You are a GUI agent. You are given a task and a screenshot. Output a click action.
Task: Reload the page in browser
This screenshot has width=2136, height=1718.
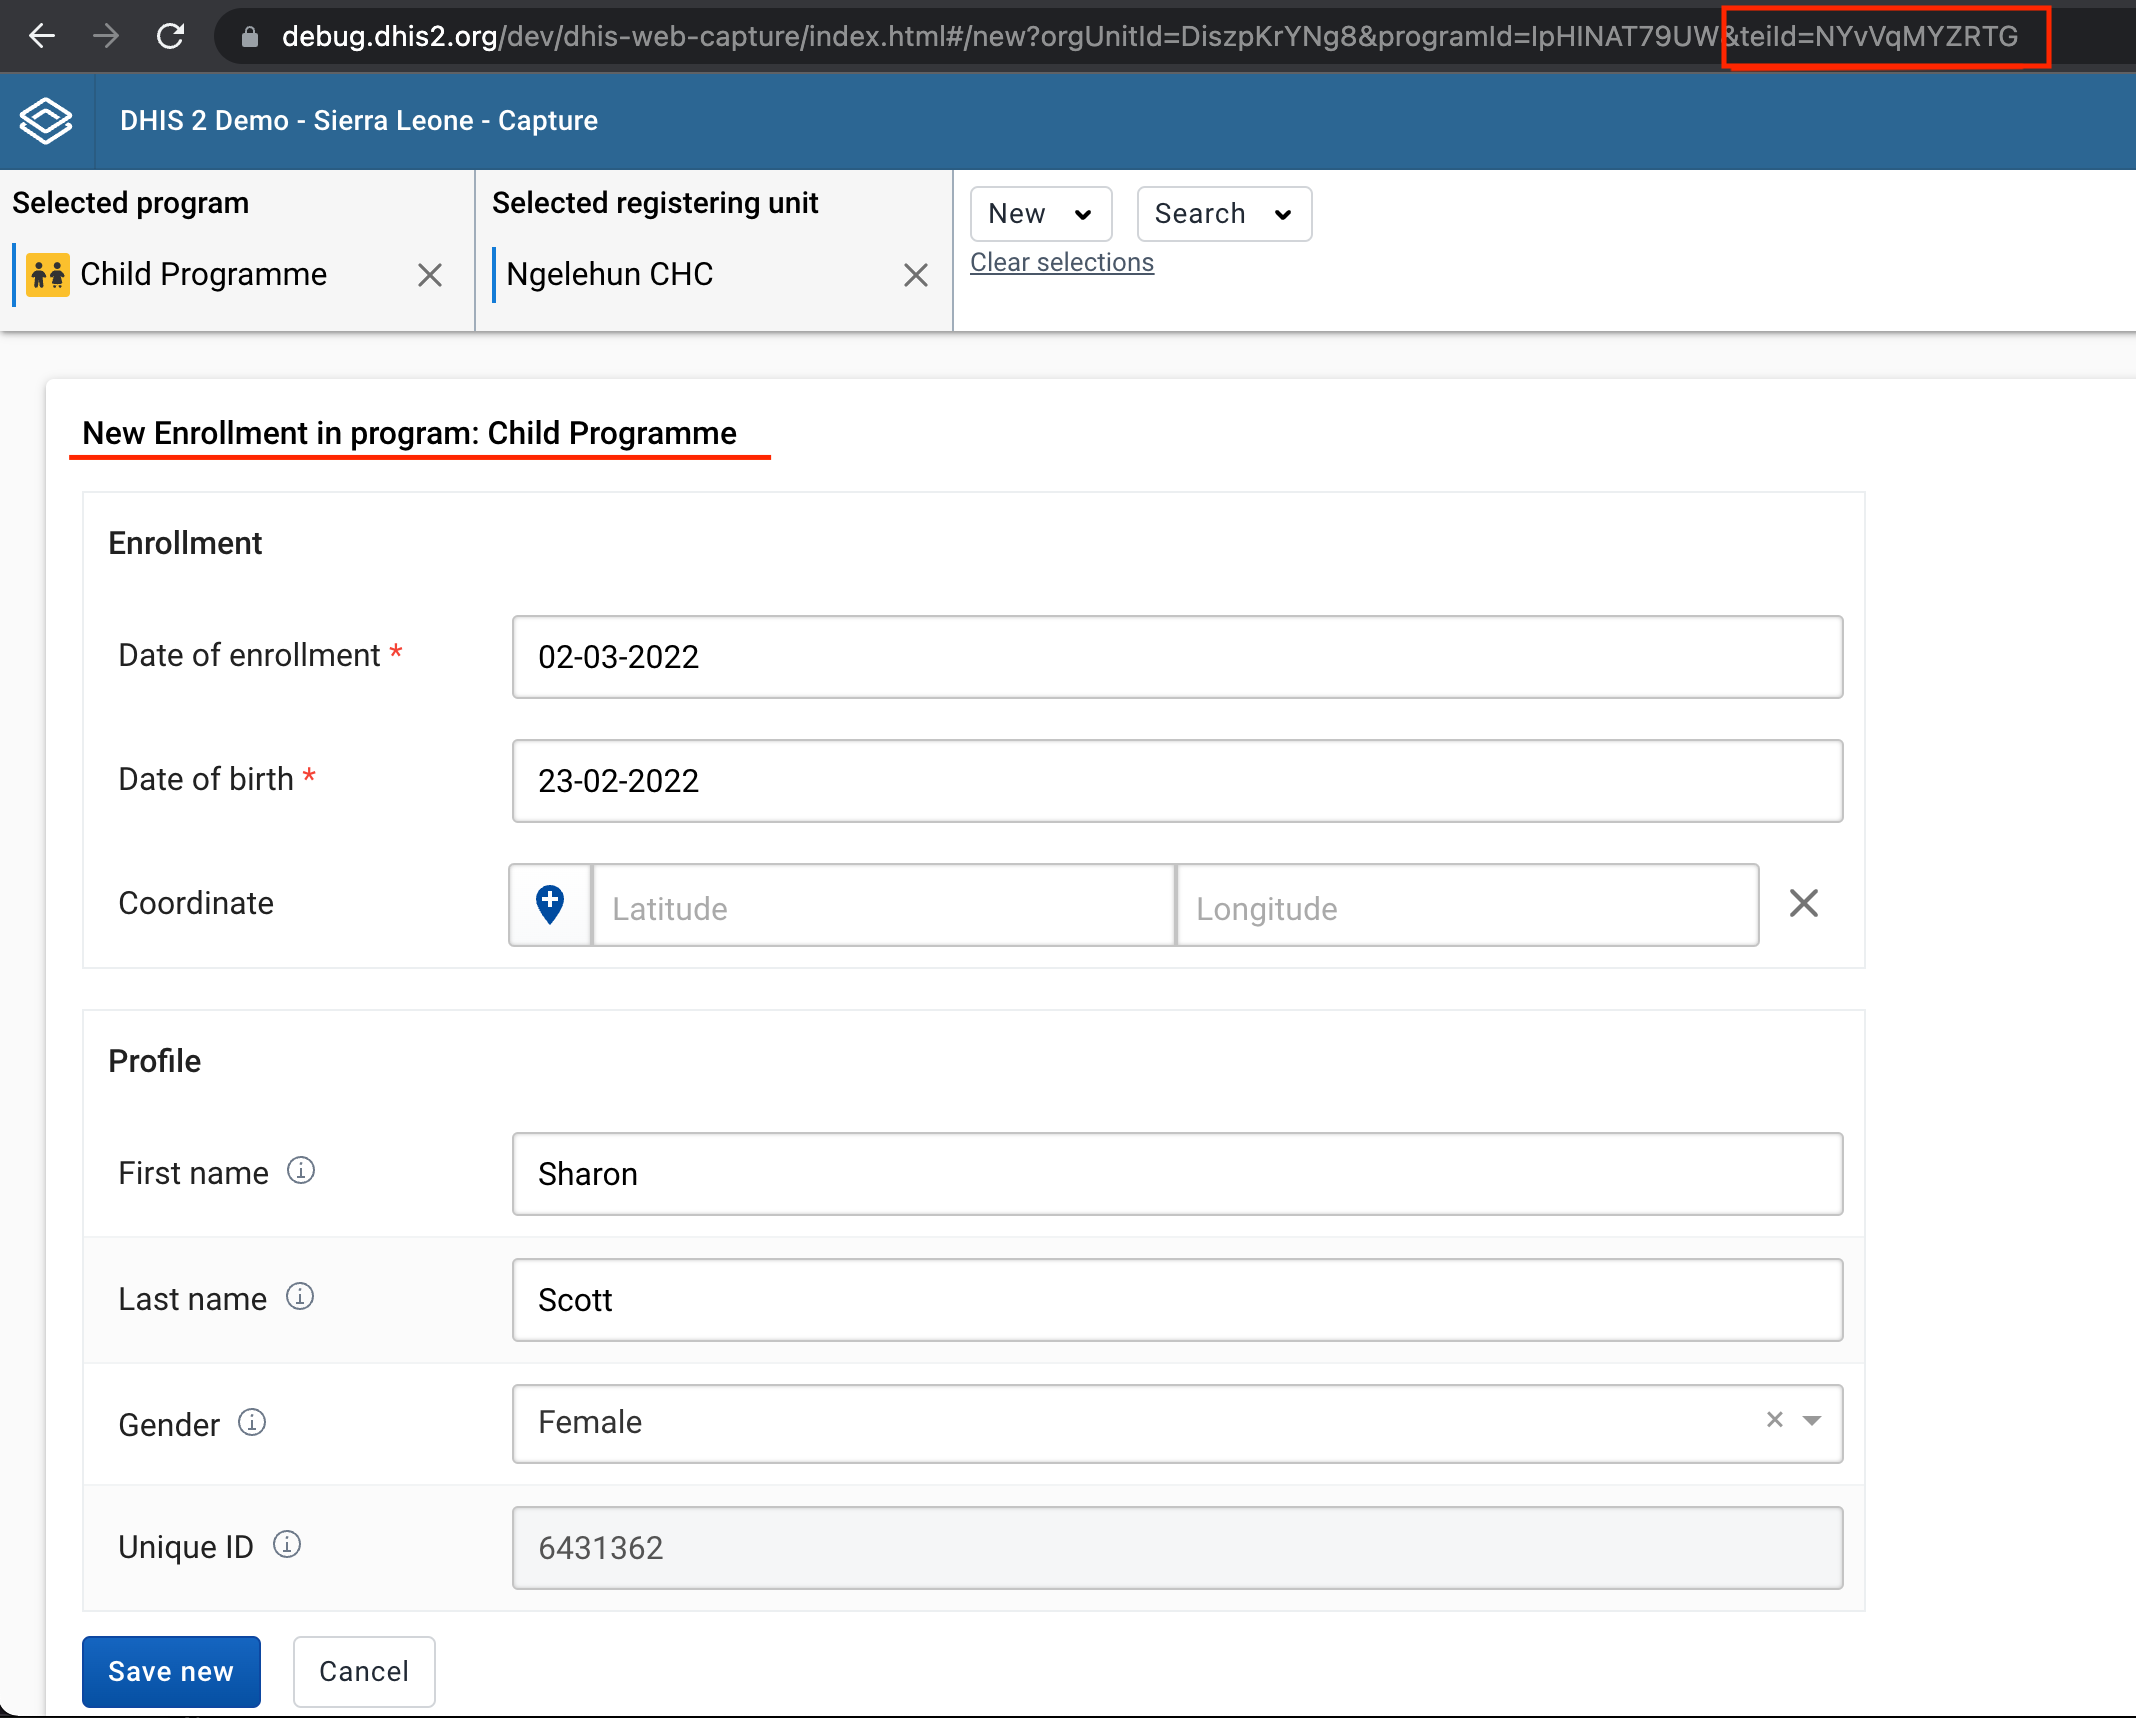click(x=171, y=37)
